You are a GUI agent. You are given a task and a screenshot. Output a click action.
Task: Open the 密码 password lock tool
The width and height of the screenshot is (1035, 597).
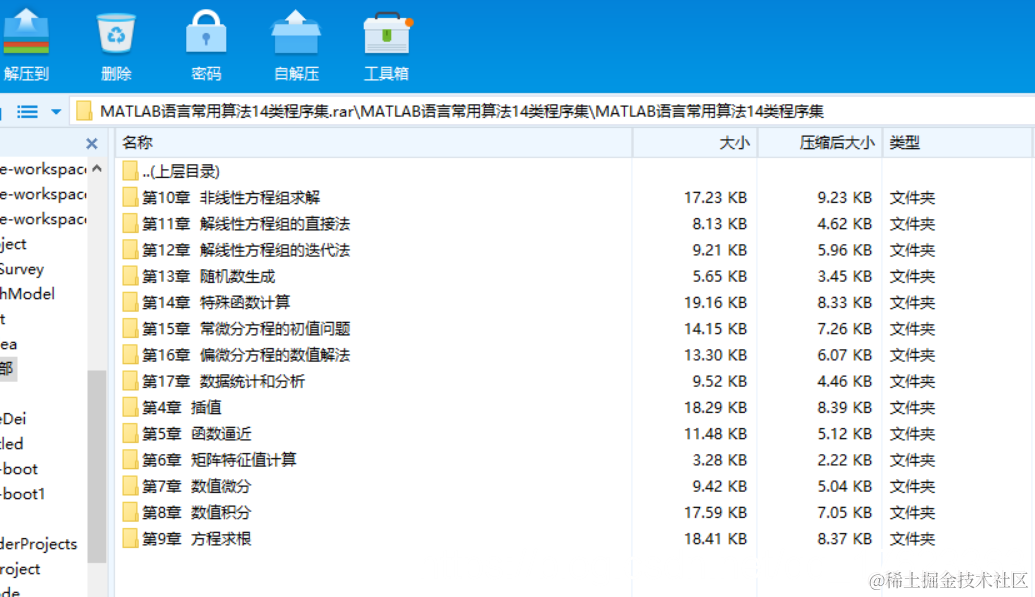[206, 31]
